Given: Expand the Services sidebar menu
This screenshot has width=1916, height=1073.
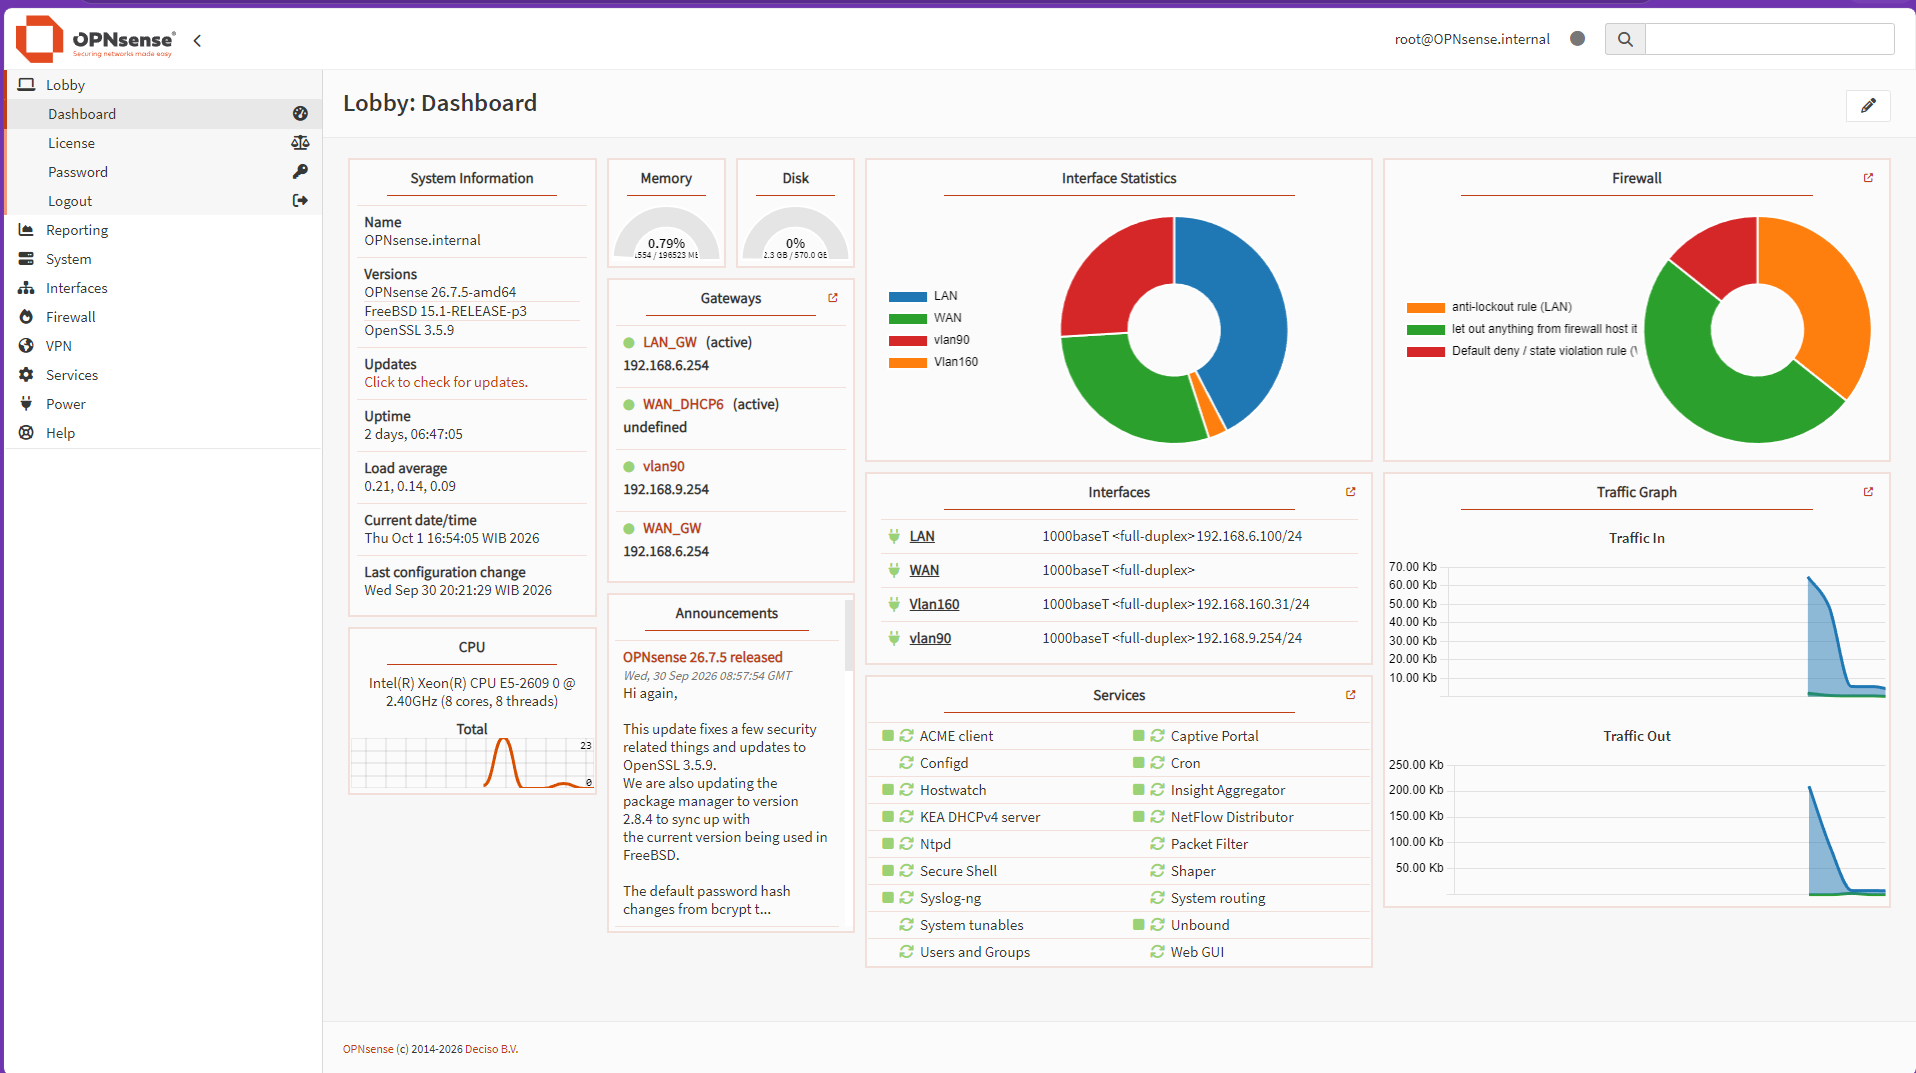Looking at the screenshot, I should 164,375.
